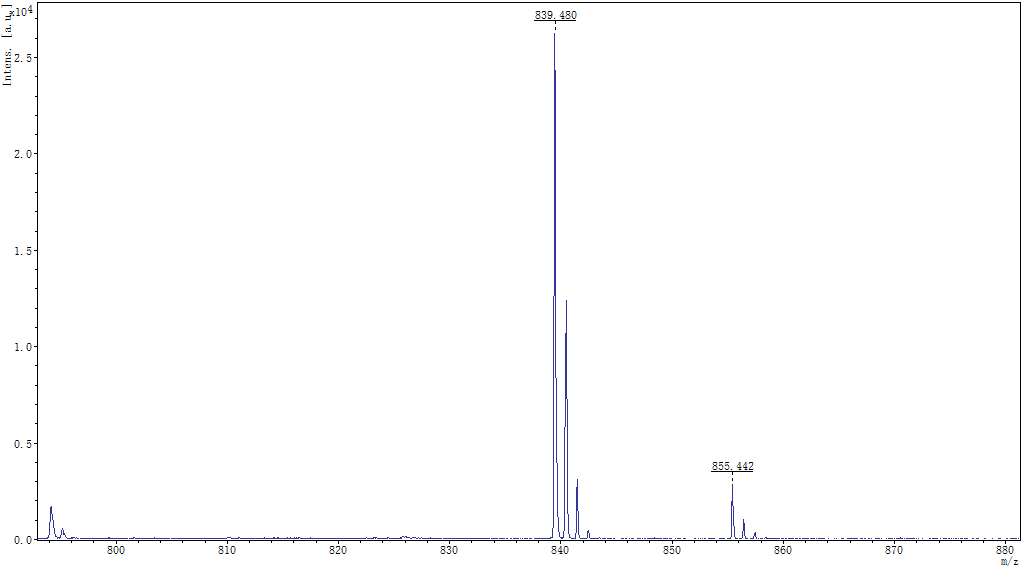Click the m/z axis title

tap(1009, 561)
